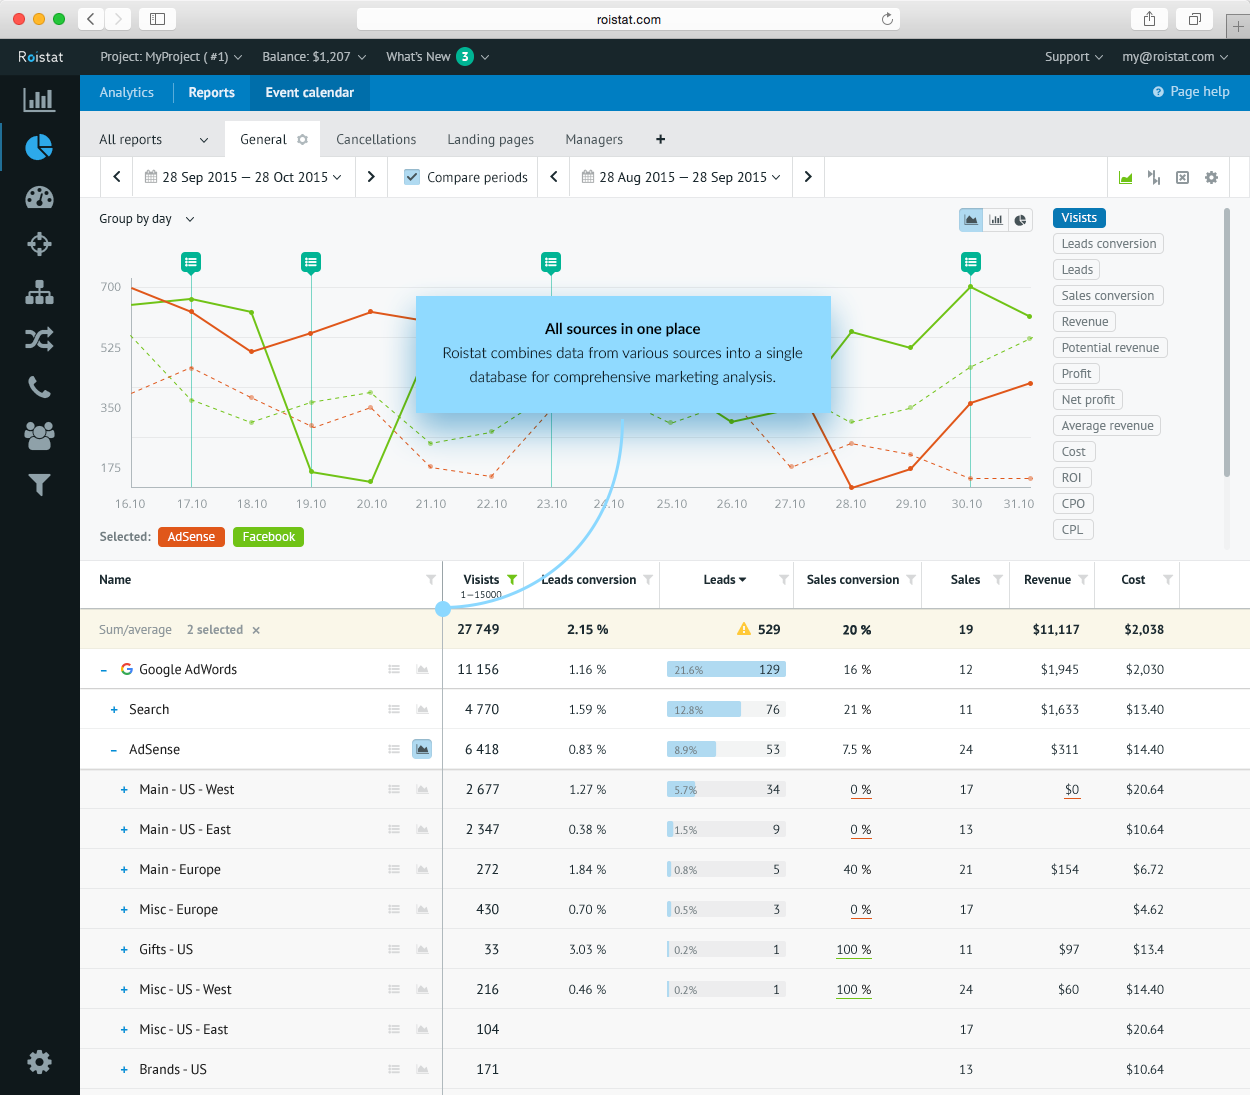The height and width of the screenshot is (1095, 1250).
Task: Toggle Potential revenue metric
Action: (1110, 348)
